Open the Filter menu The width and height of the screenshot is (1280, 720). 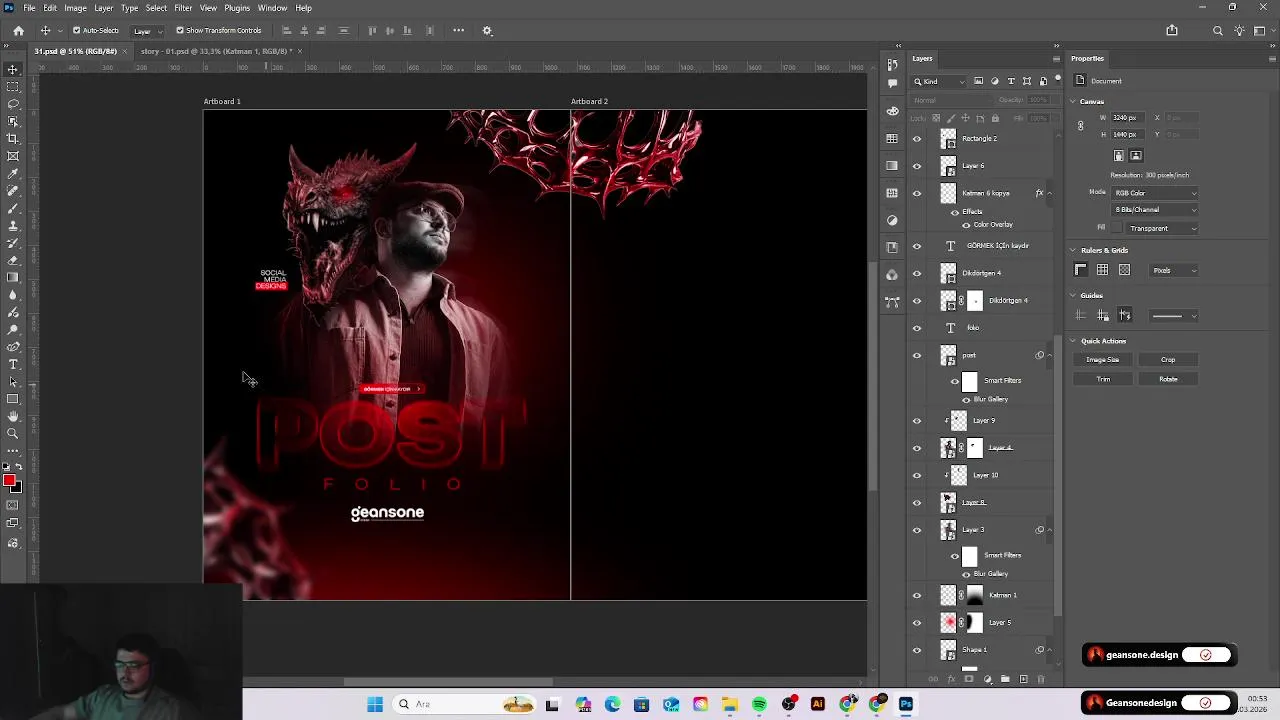click(x=183, y=8)
